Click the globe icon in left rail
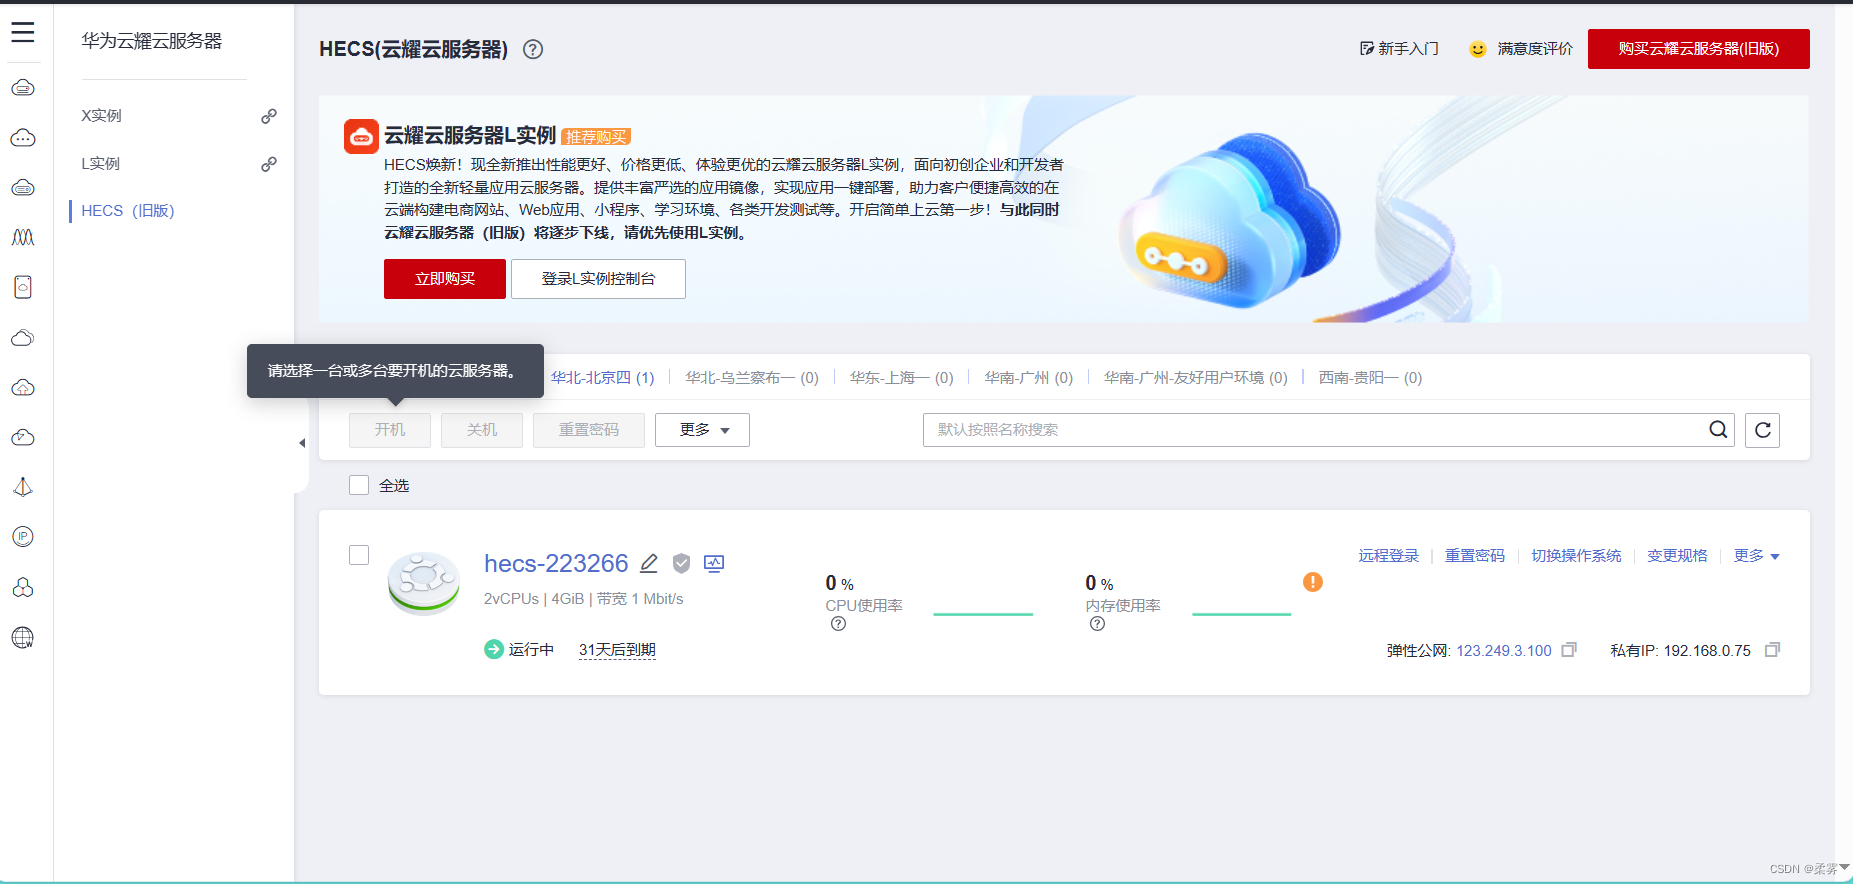 point(23,637)
